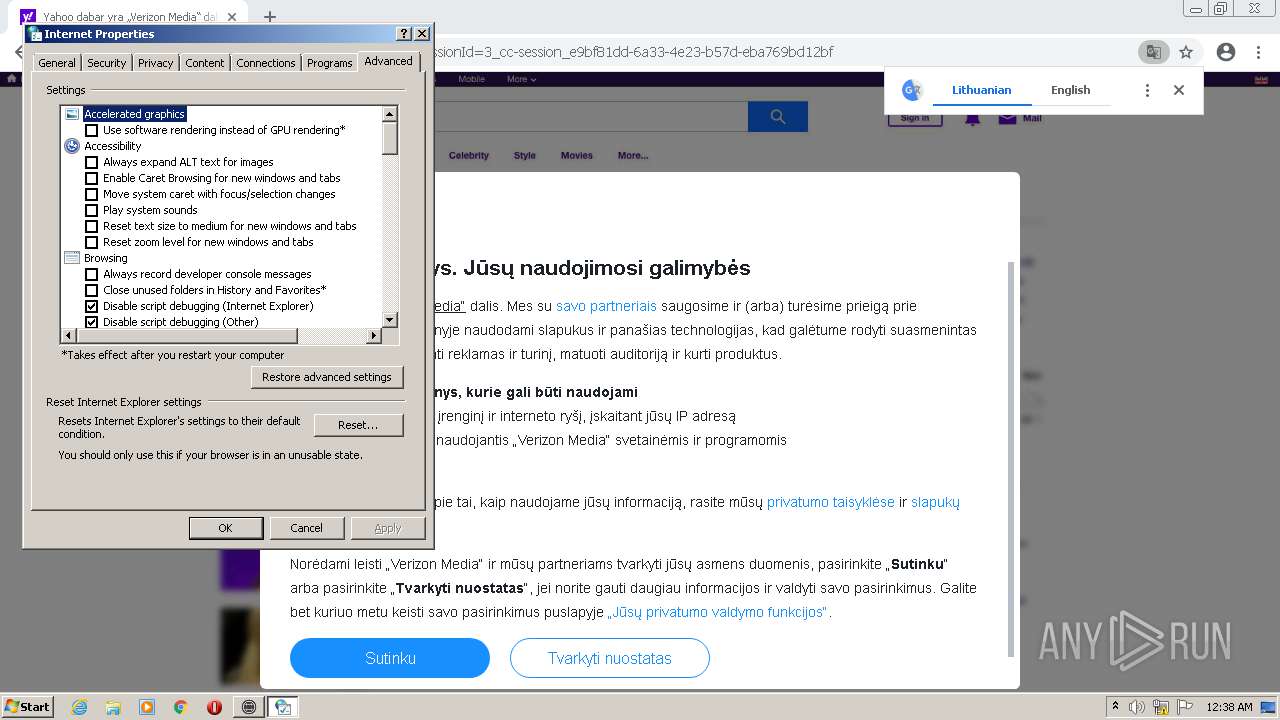Click settings list scroll-up arrow
Viewport: 1280px width, 720px height.
tap(390, 114)
